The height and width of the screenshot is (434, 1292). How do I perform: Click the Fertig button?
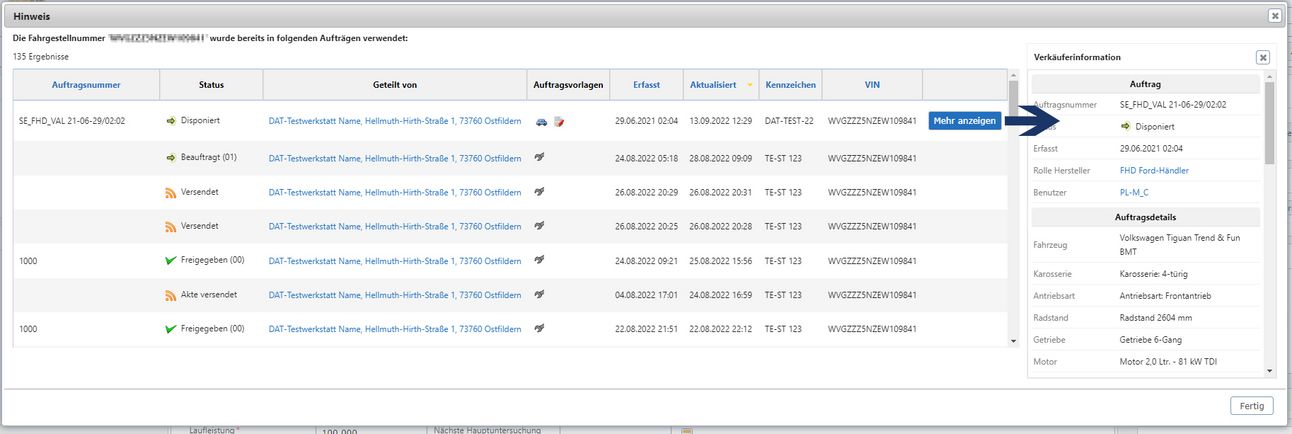(x=1251, y=405)
